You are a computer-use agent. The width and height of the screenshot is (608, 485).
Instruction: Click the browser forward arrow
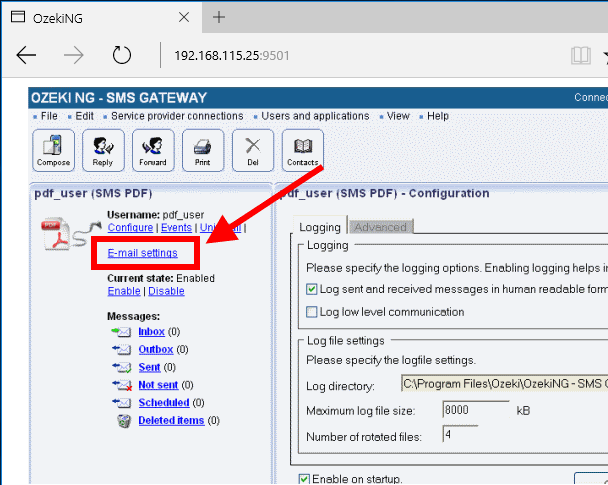(x=74, y=55)
